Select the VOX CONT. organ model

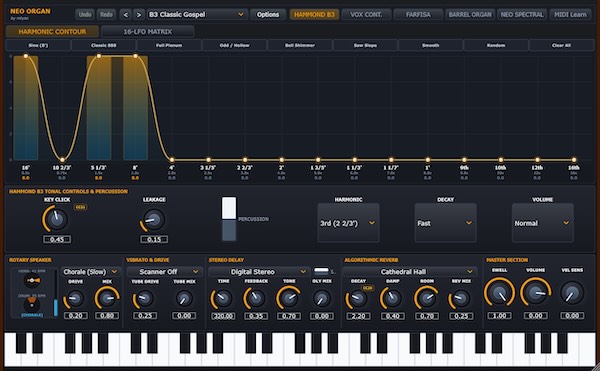366,15
